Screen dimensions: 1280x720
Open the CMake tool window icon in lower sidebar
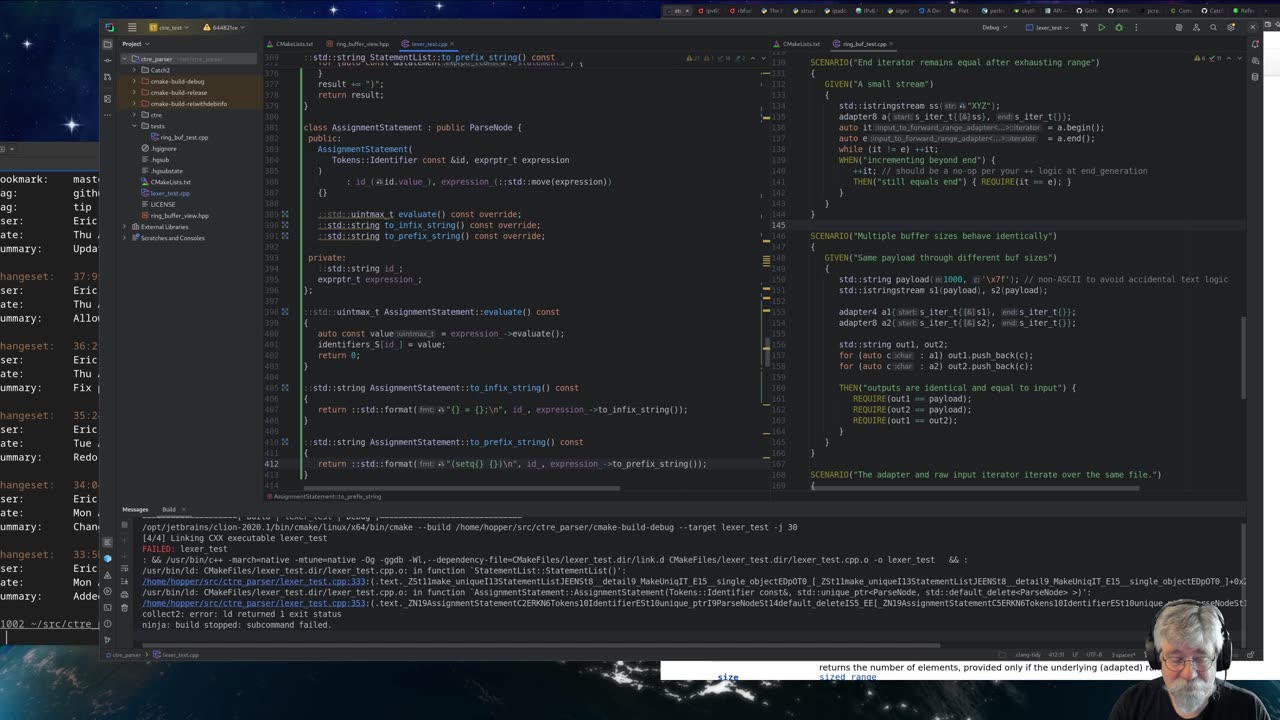[108, 558]
